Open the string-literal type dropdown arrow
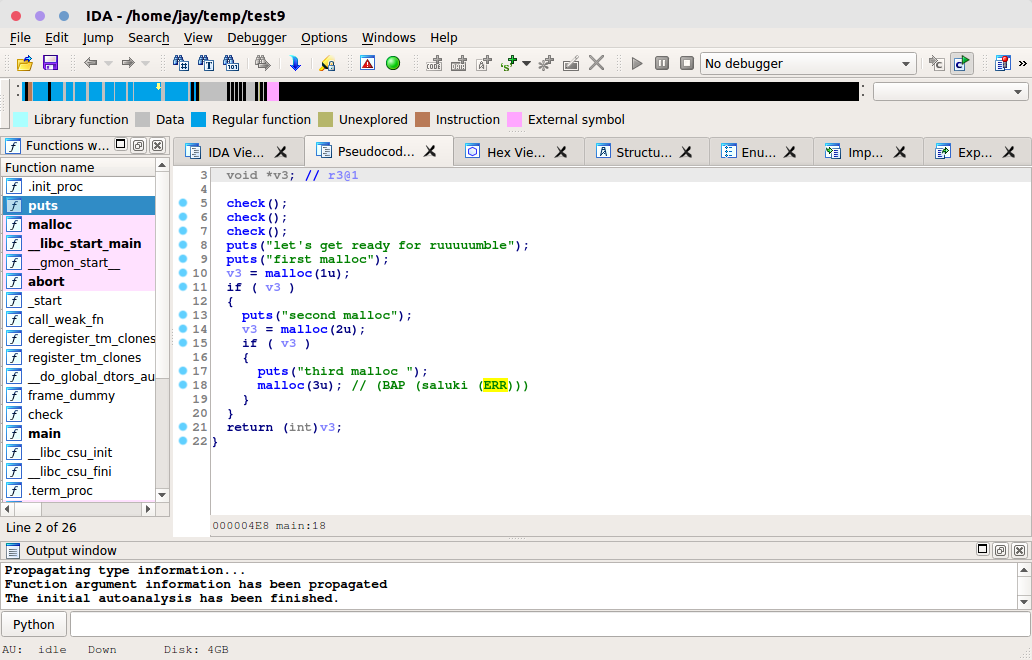The width and height of the screenshot is (1032, 660). (x=527, y=64)
